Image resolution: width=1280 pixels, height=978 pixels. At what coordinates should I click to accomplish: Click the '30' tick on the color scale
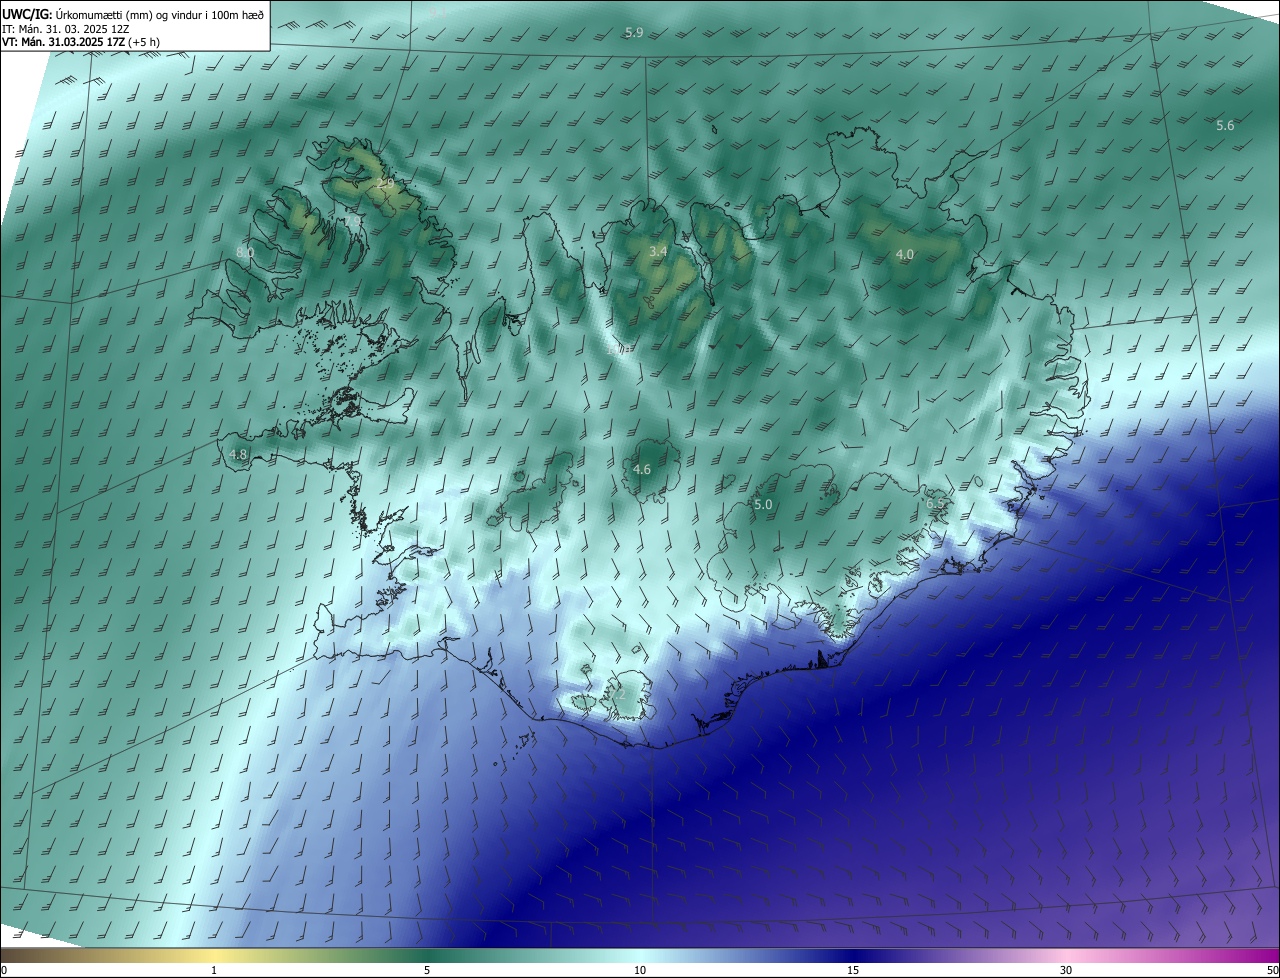[x=1066, y=970]
